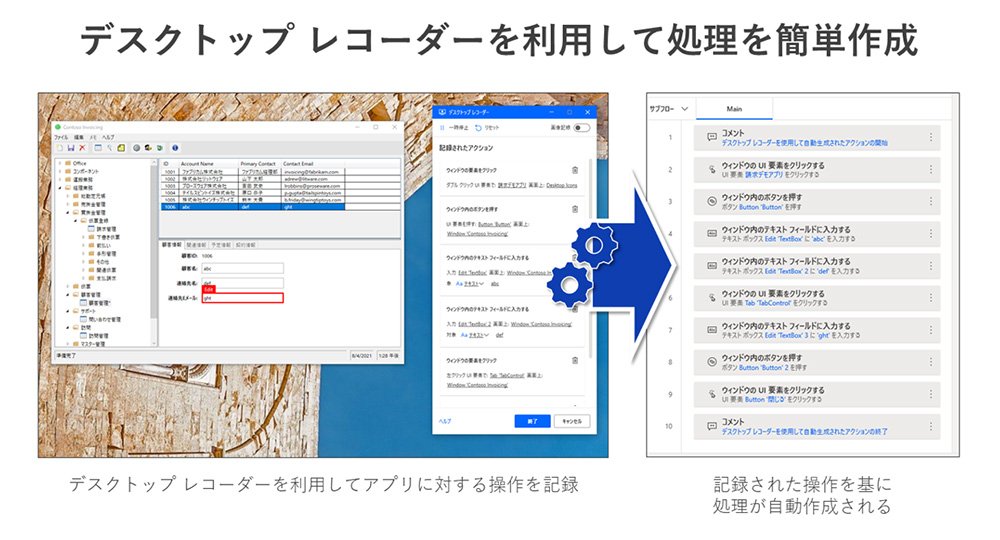1000x540 pixels.
Task: Open the ヘルプ link in recorder footer
Action: click(445, 421)
